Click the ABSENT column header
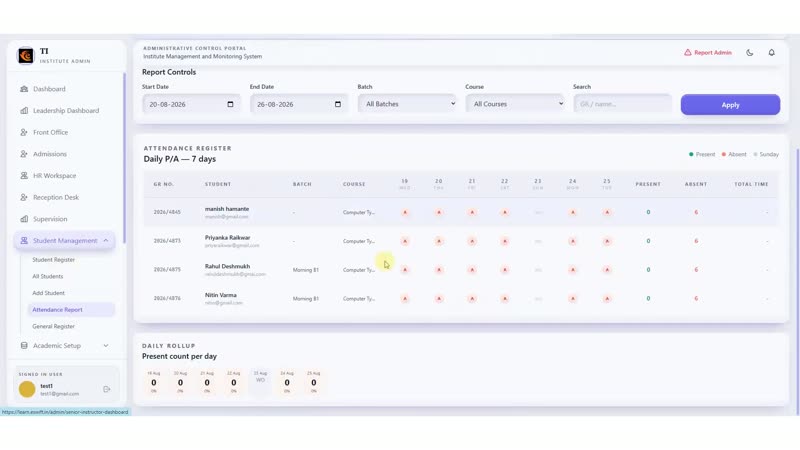800x450 pixels. [x=696, y=184]
